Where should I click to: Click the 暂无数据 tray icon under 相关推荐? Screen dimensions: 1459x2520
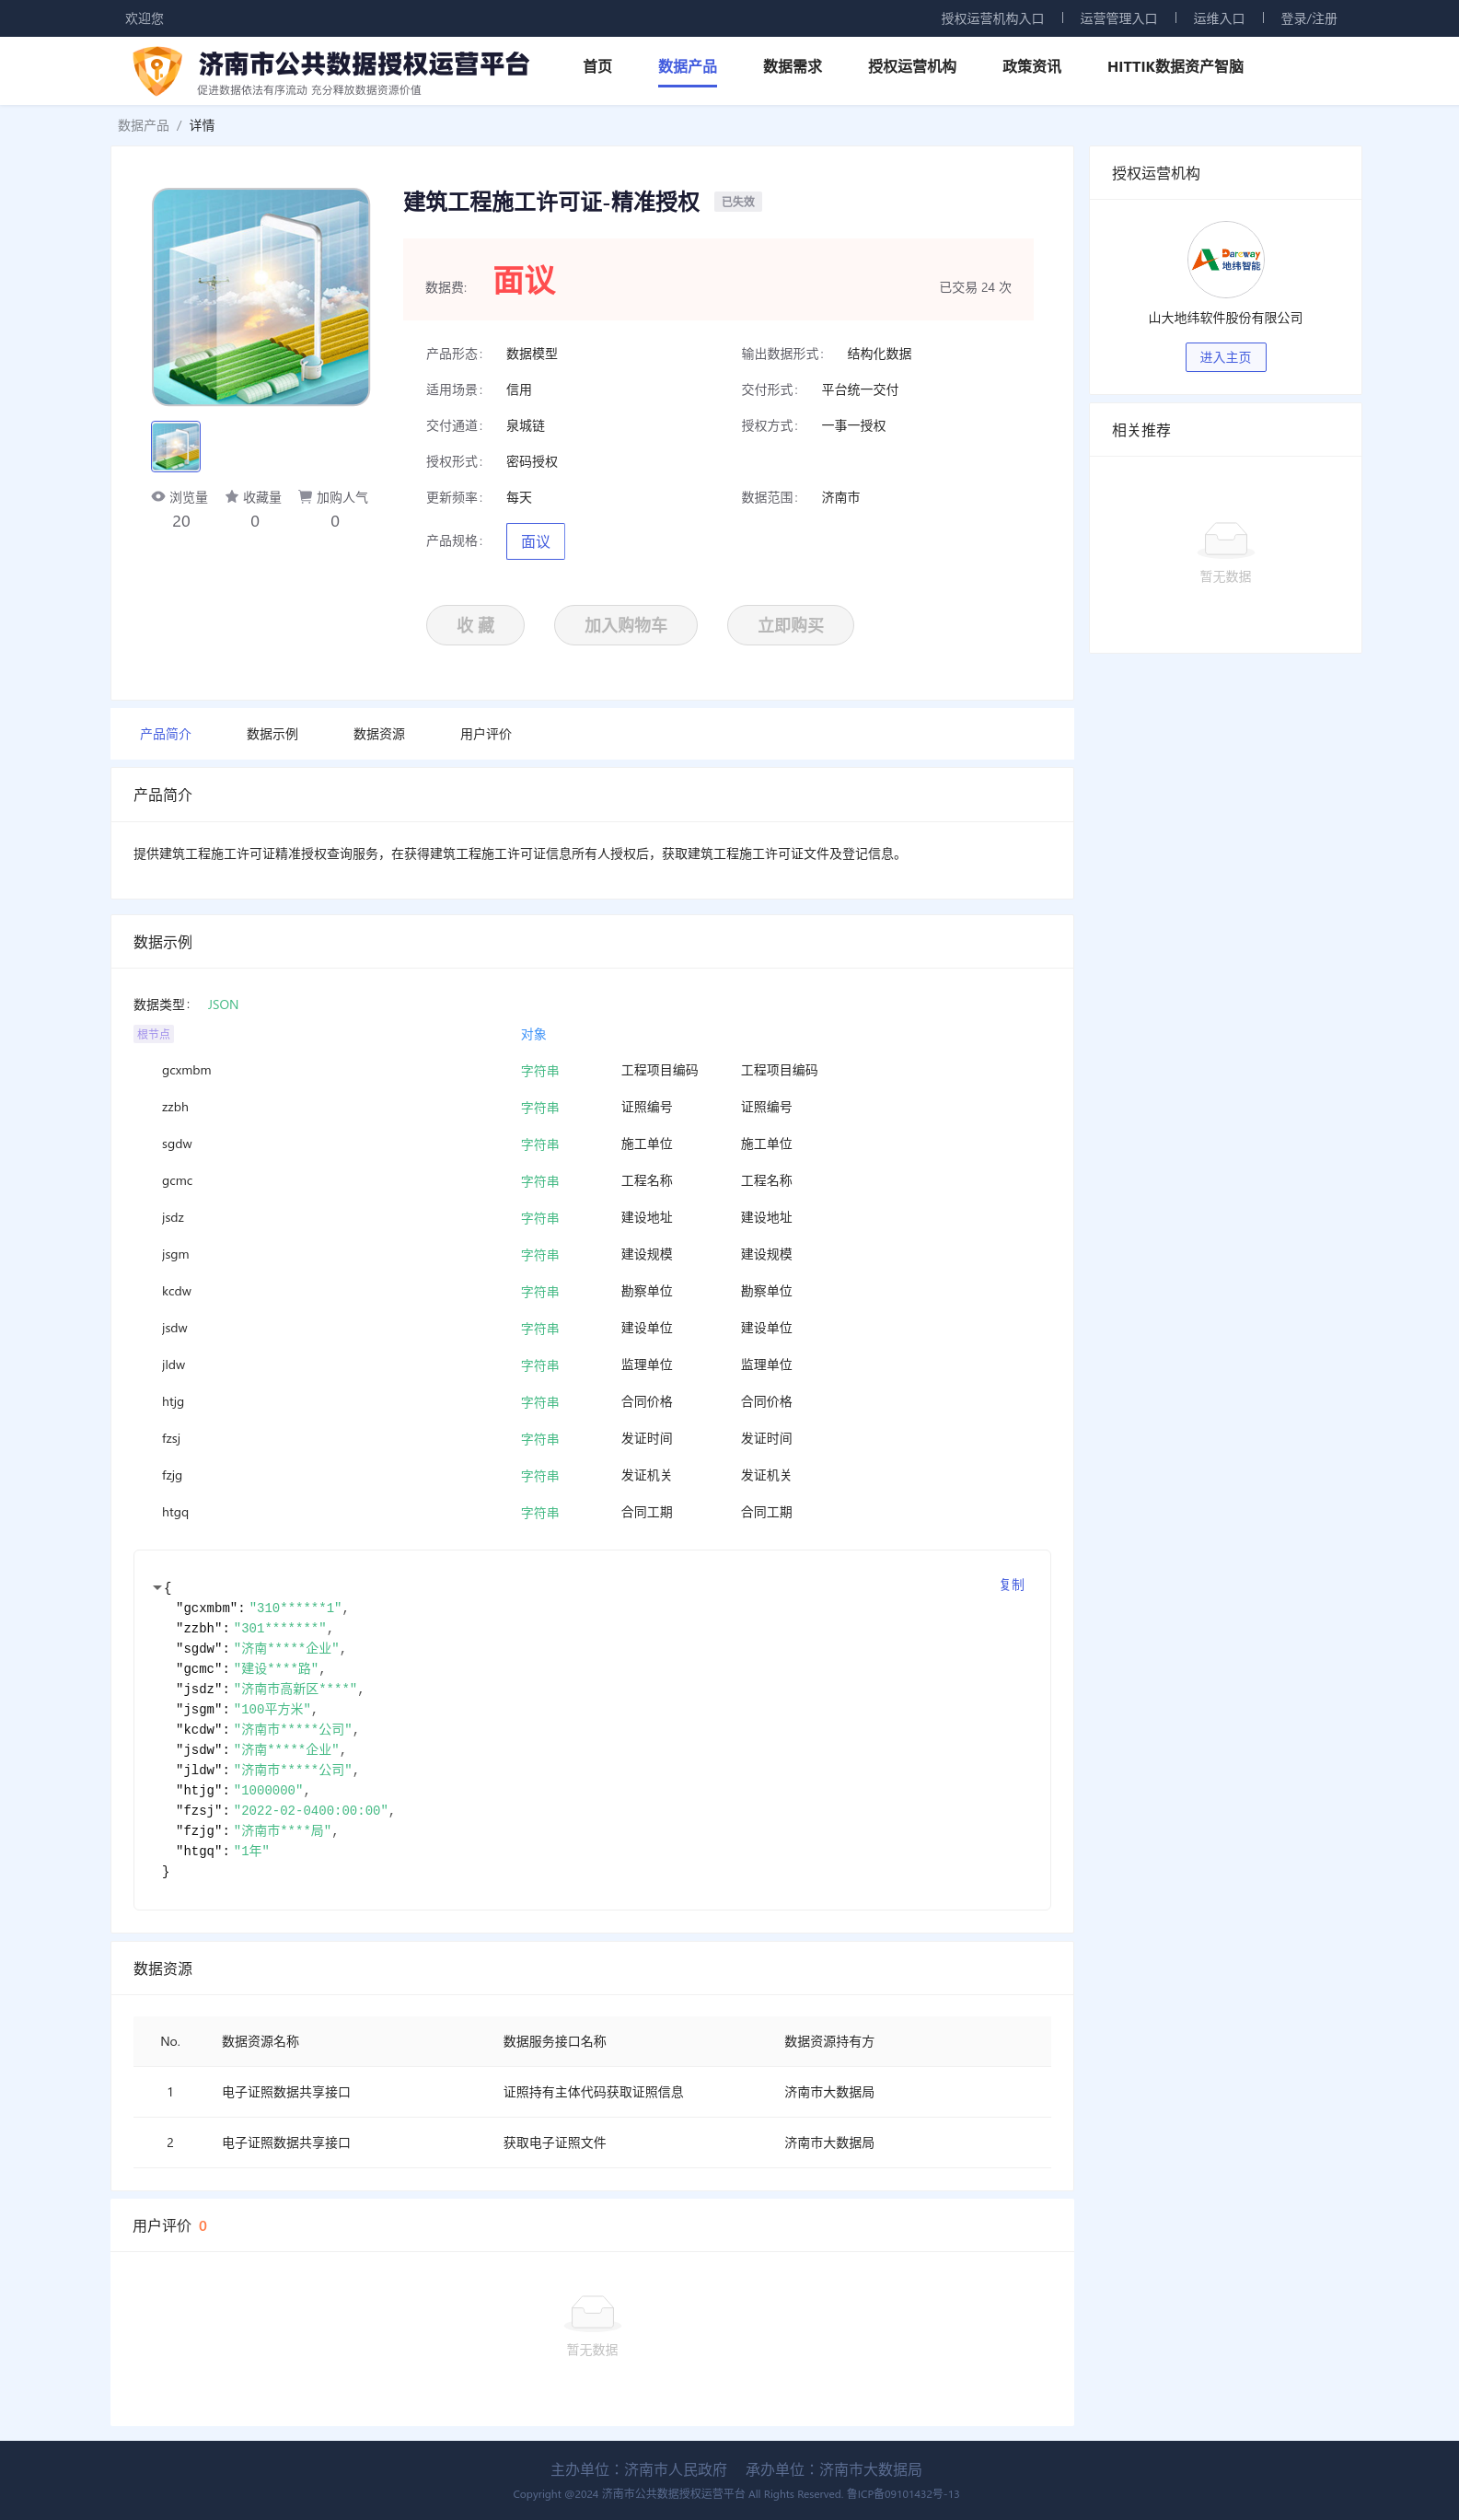tap(1225, 540)
